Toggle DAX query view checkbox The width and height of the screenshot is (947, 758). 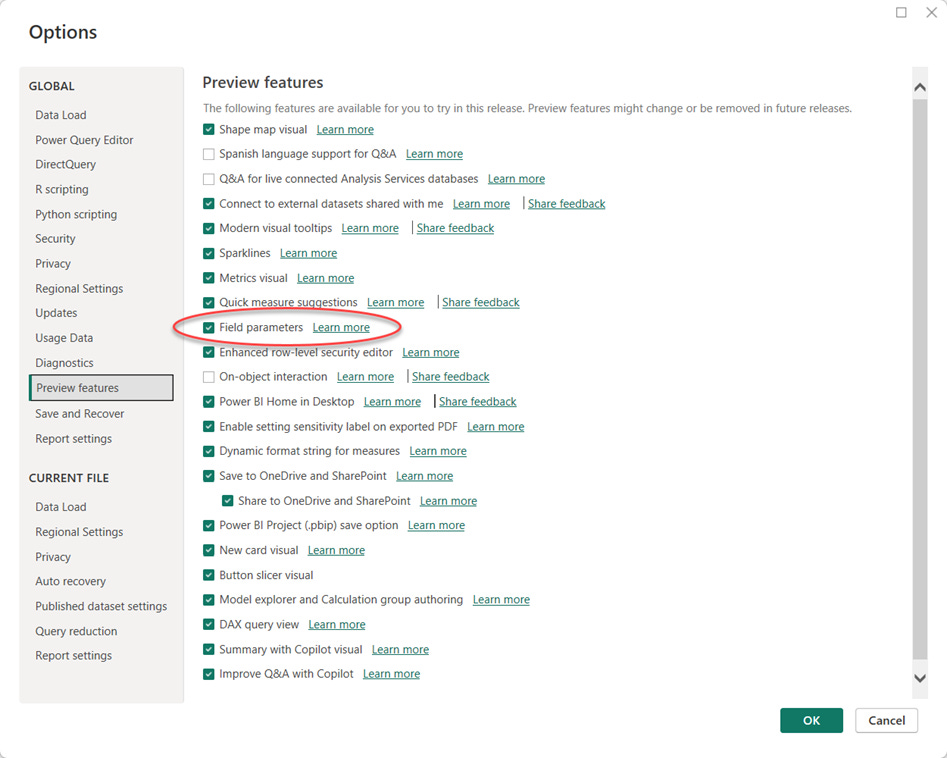coord(208,625)
